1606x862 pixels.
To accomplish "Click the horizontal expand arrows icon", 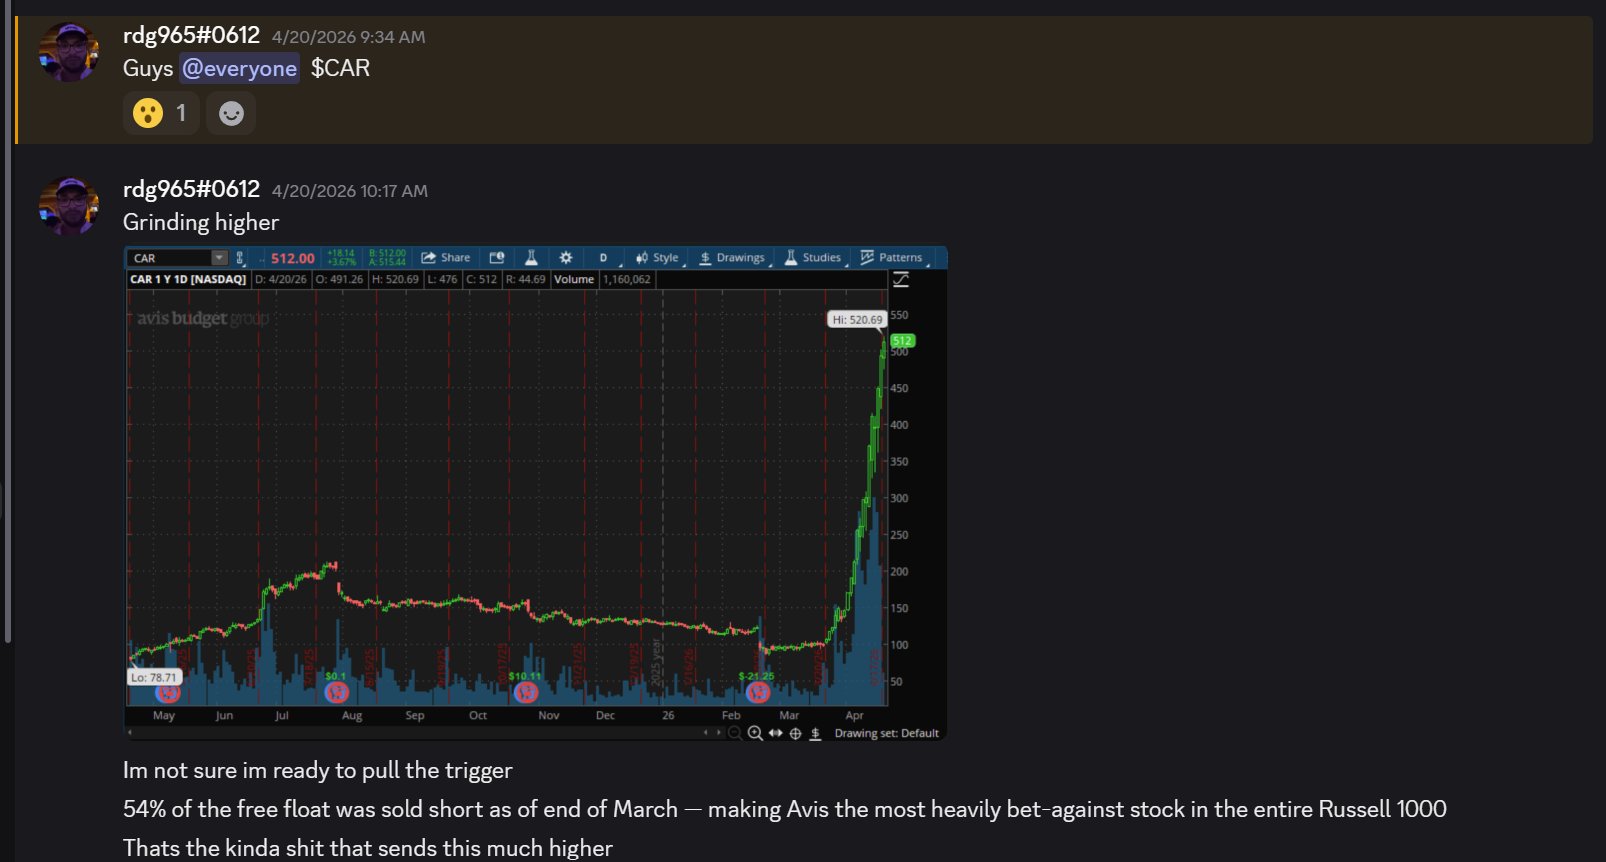I will pos(775,733).
